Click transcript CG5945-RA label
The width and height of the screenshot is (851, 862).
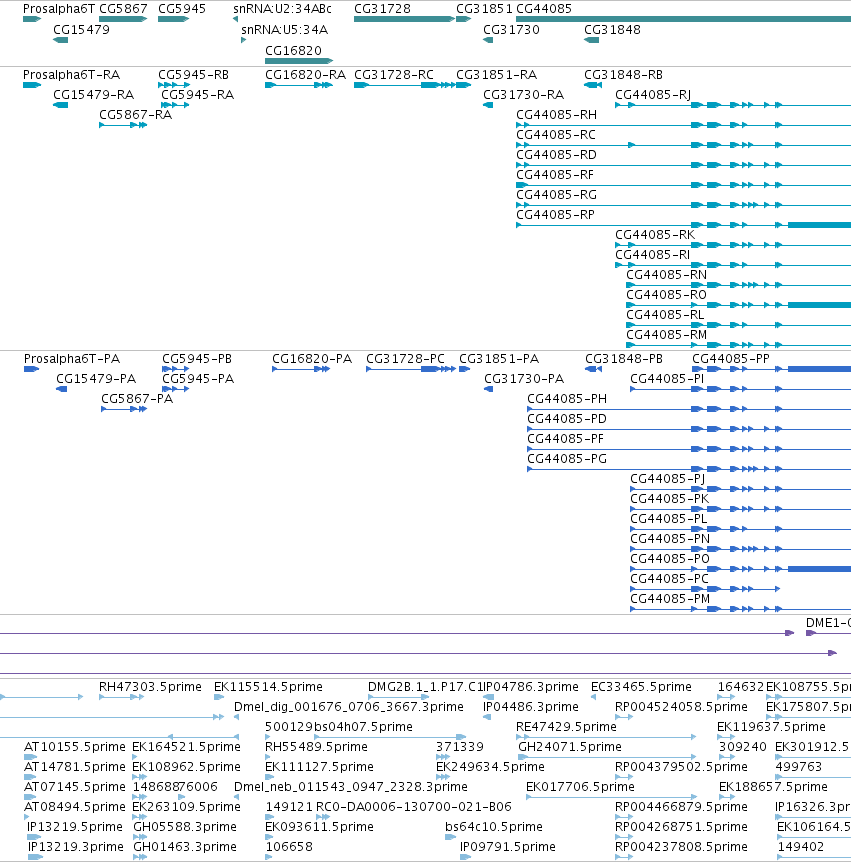198,95
